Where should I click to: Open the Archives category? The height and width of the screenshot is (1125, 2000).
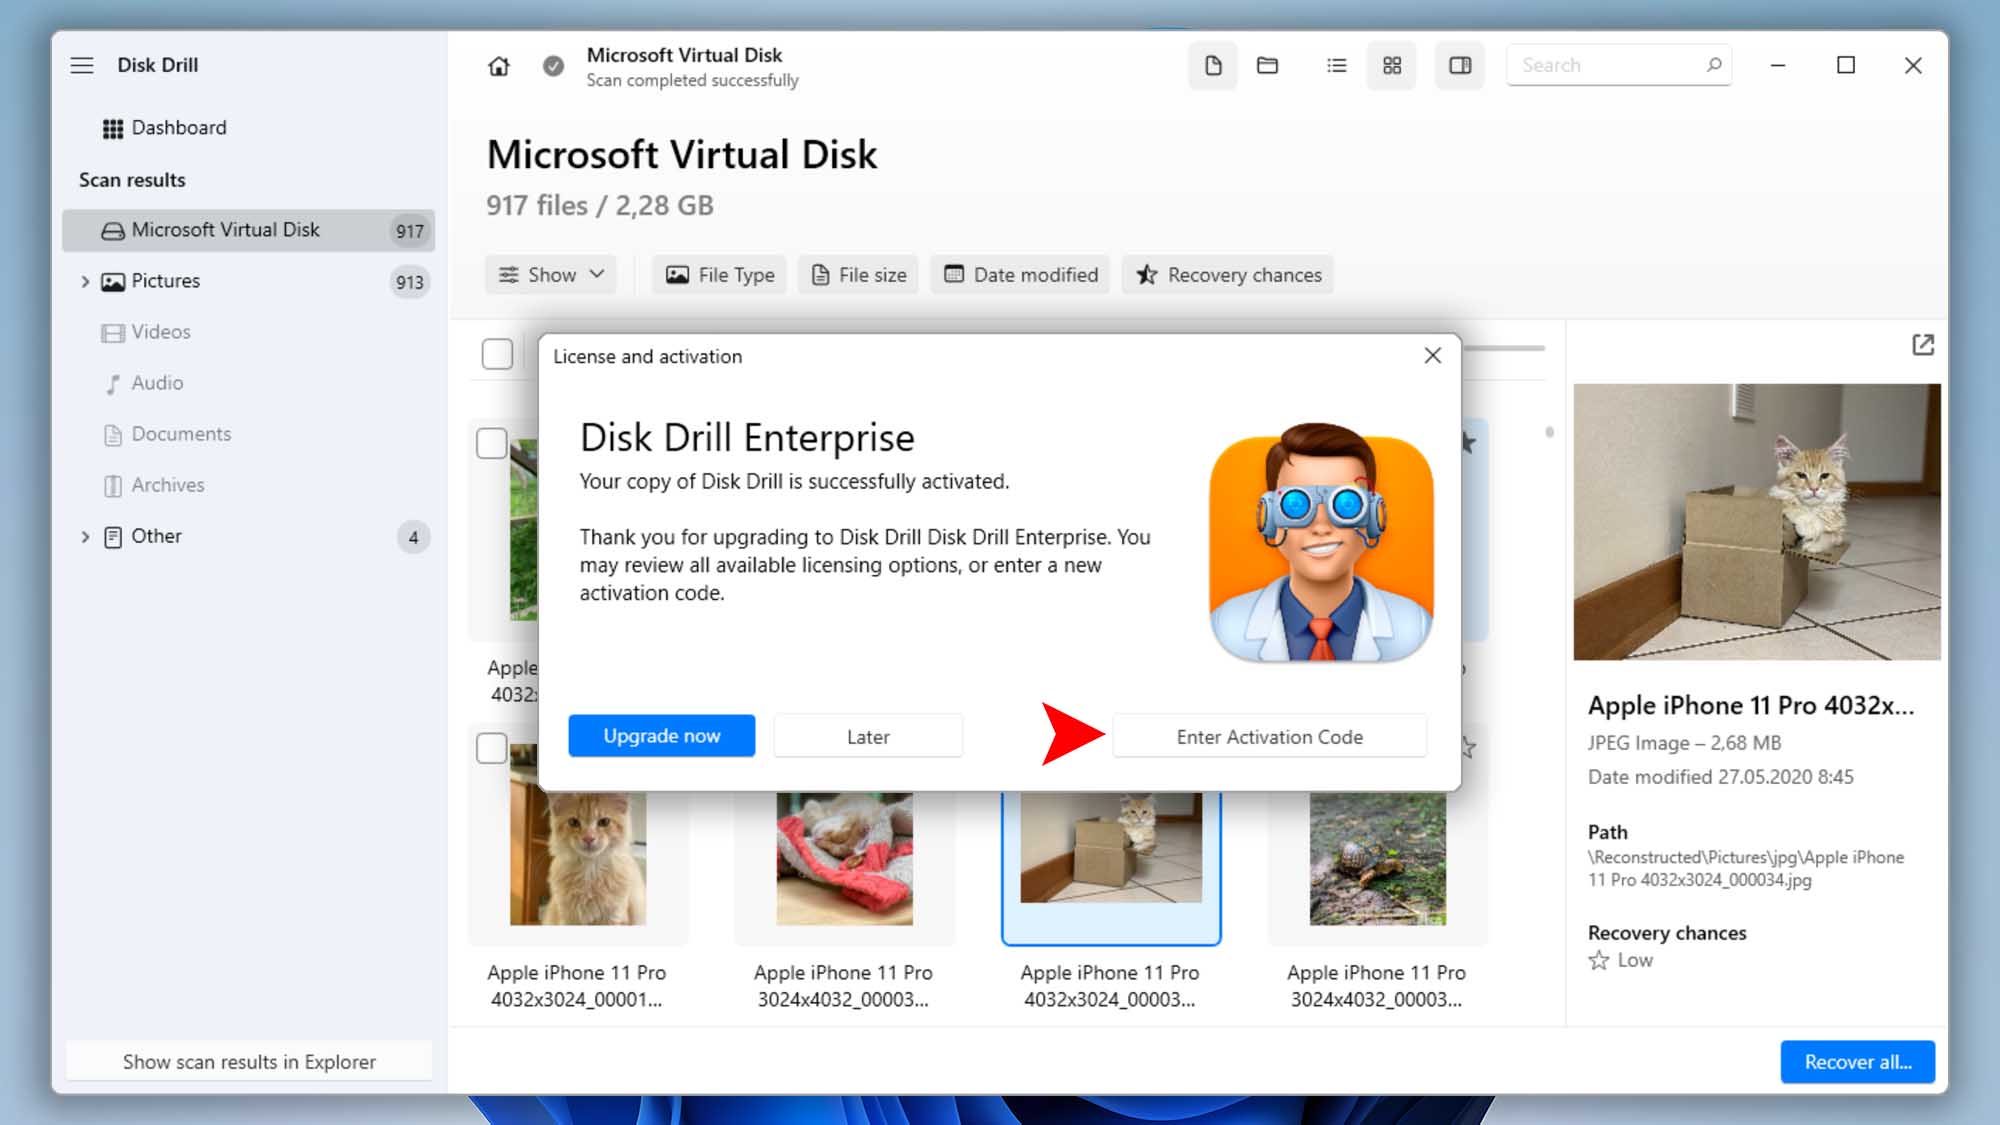[154, 485]
